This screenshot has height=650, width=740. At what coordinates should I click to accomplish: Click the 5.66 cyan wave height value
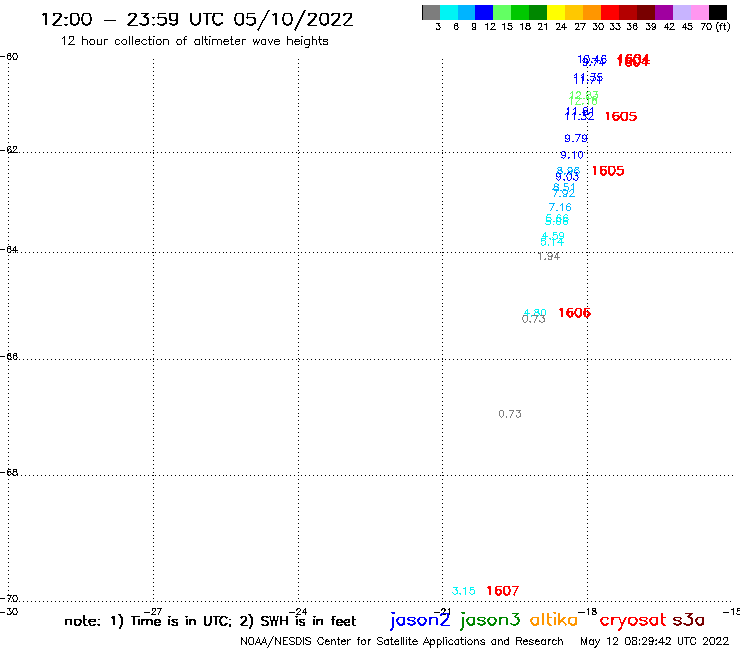pos(557,220)
